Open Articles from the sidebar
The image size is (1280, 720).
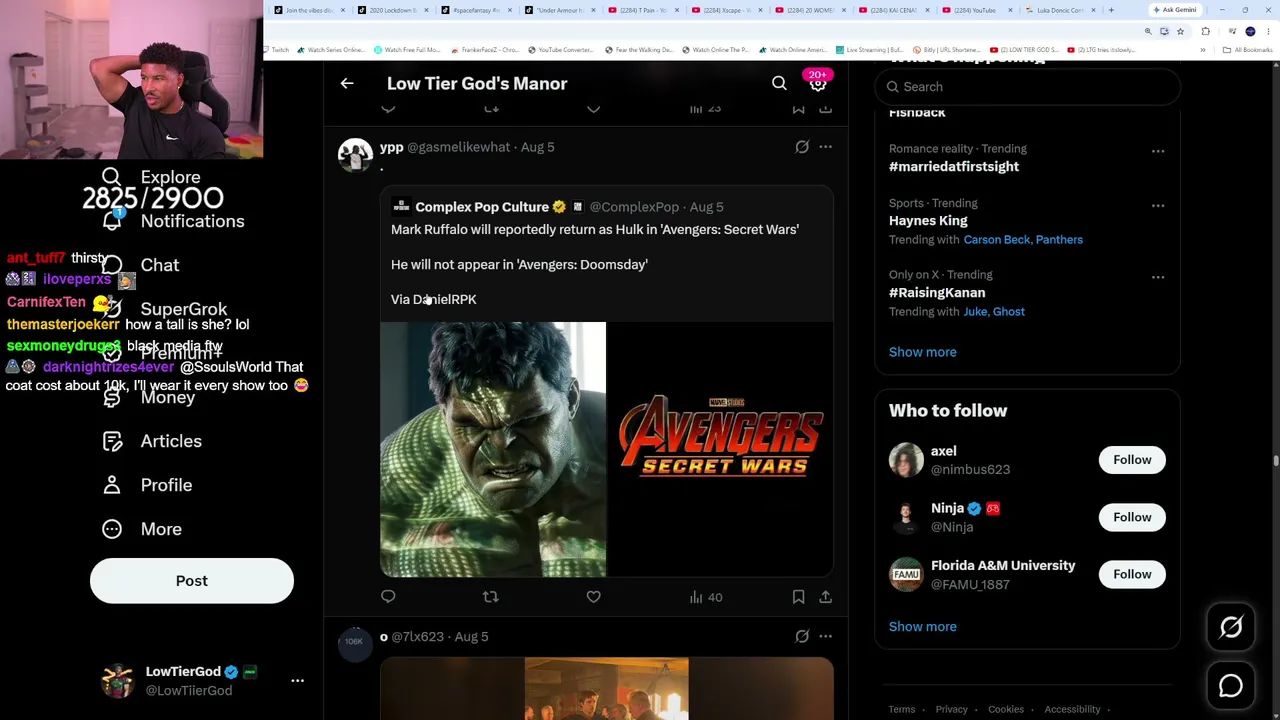click(x=152, y=441)
